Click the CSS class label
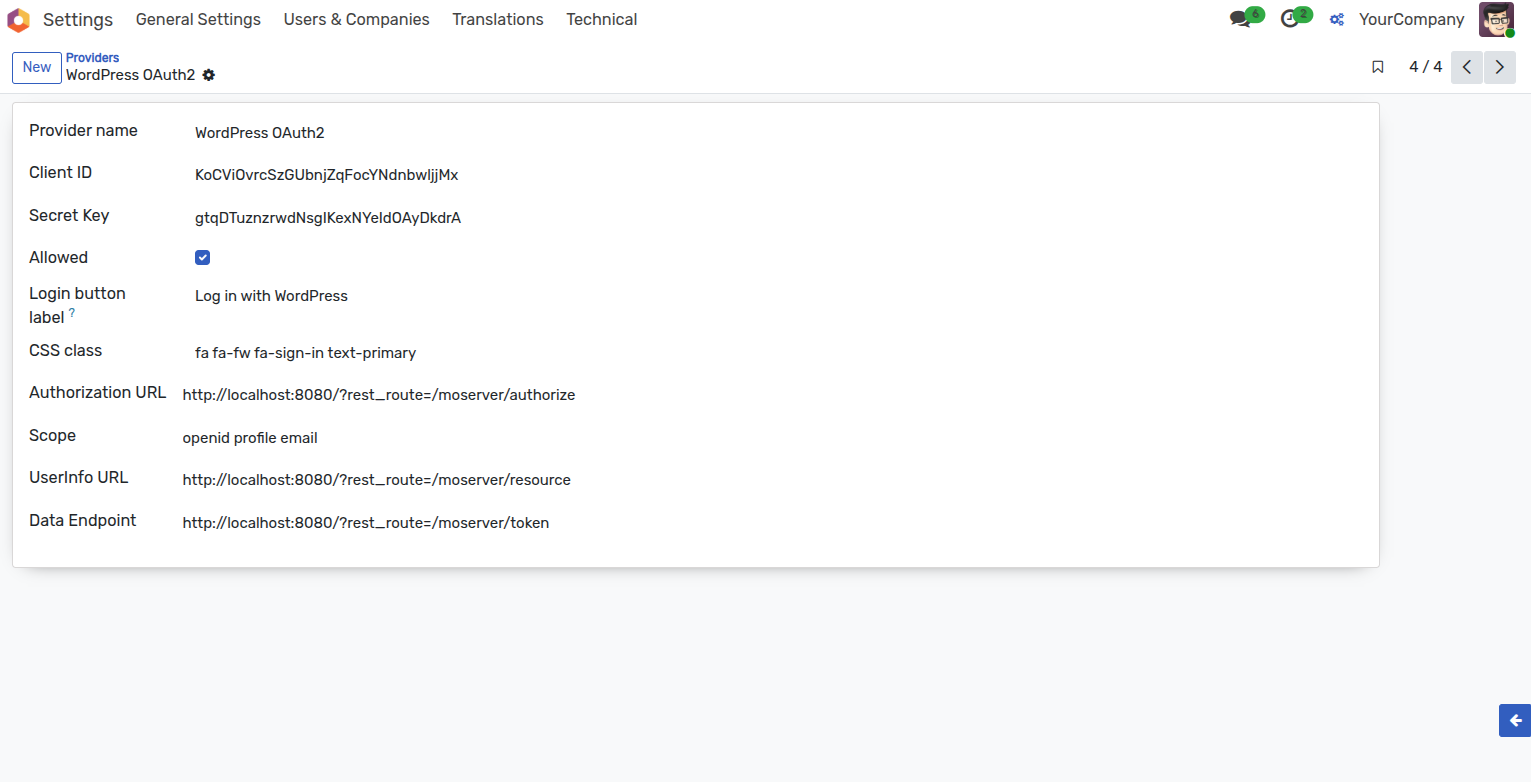The image size is (1531, 782). (65, 350)
